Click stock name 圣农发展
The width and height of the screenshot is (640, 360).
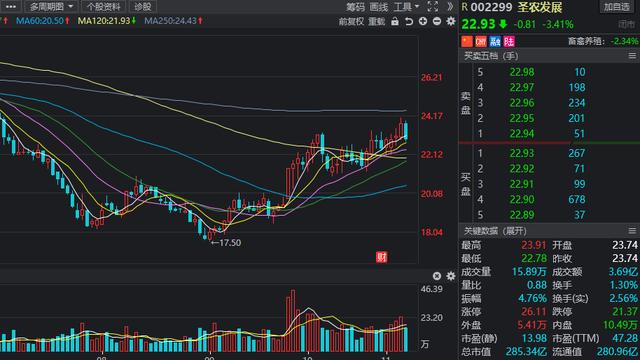(x=540, y=7)
